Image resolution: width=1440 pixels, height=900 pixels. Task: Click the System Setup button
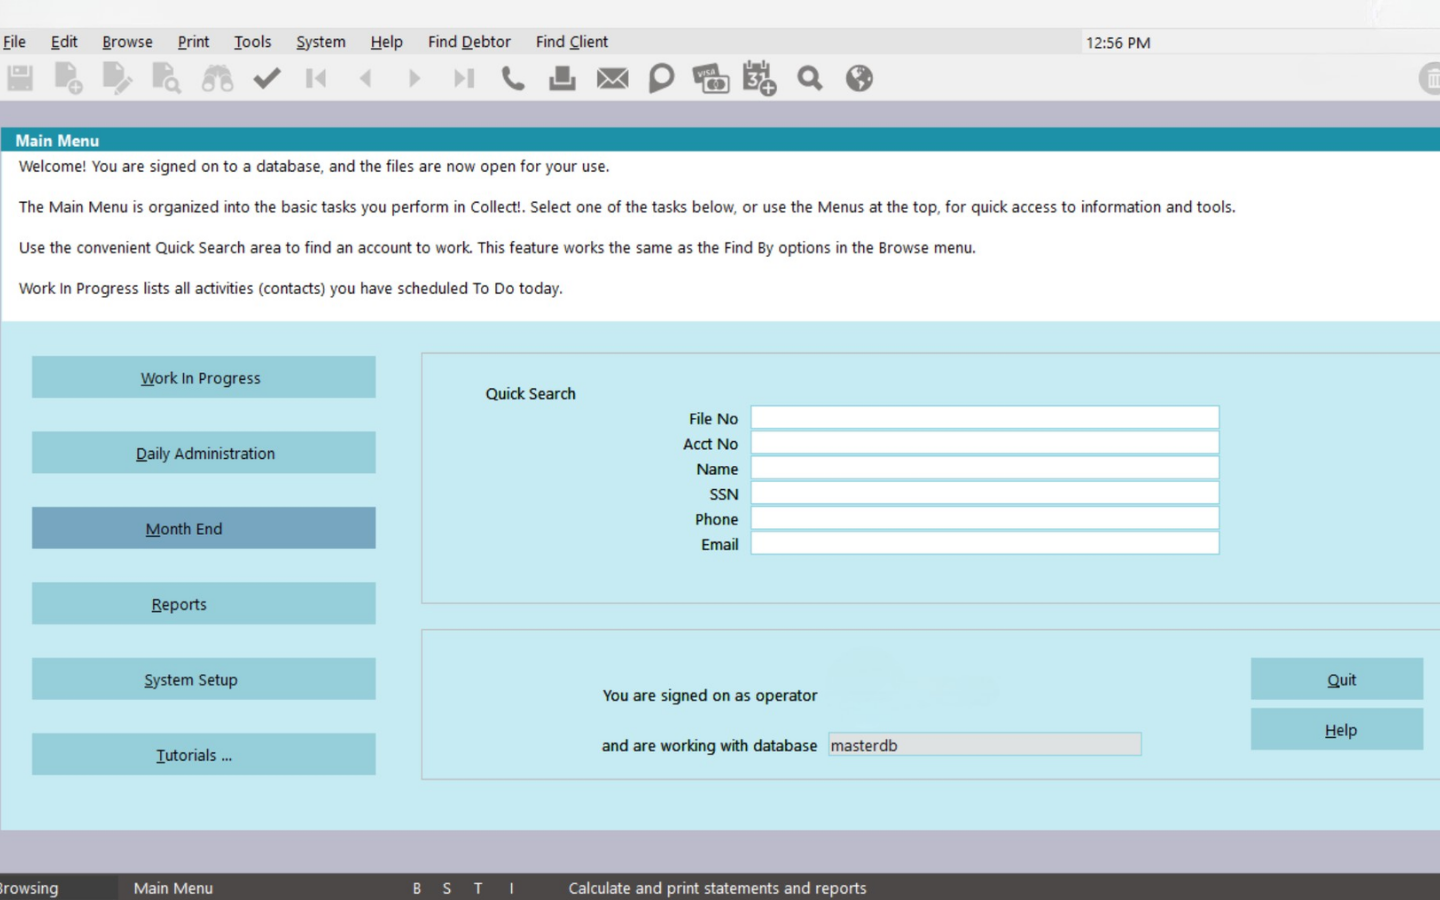[204, 680]
